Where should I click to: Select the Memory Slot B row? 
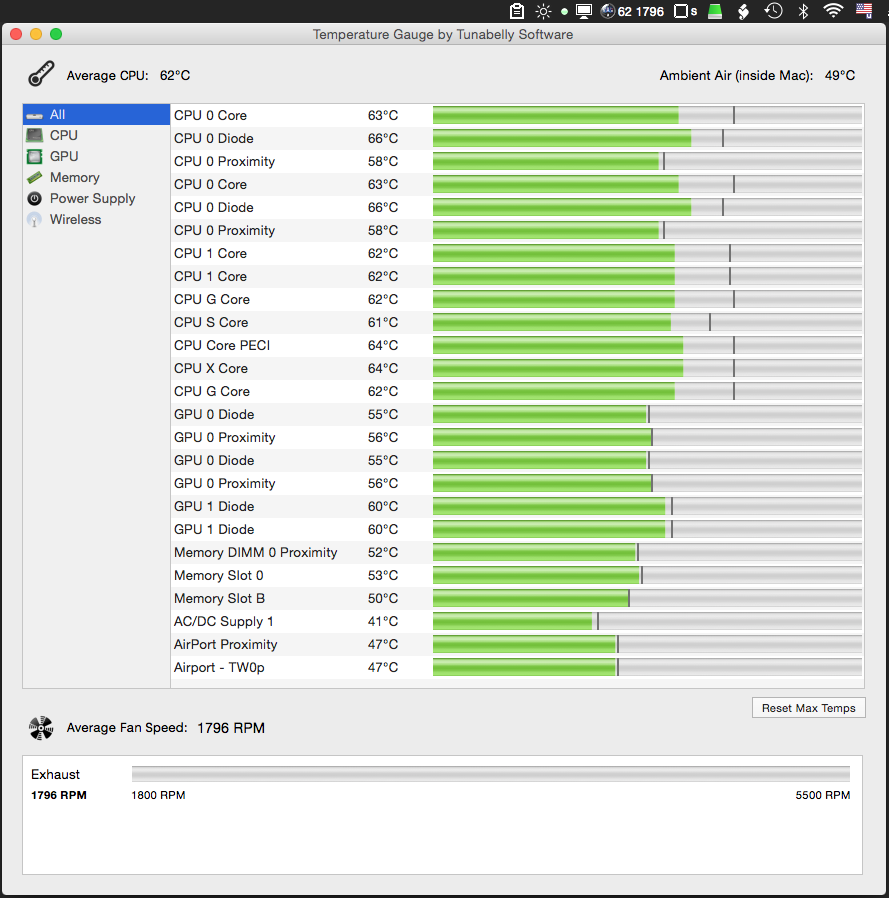coord(517,598)
